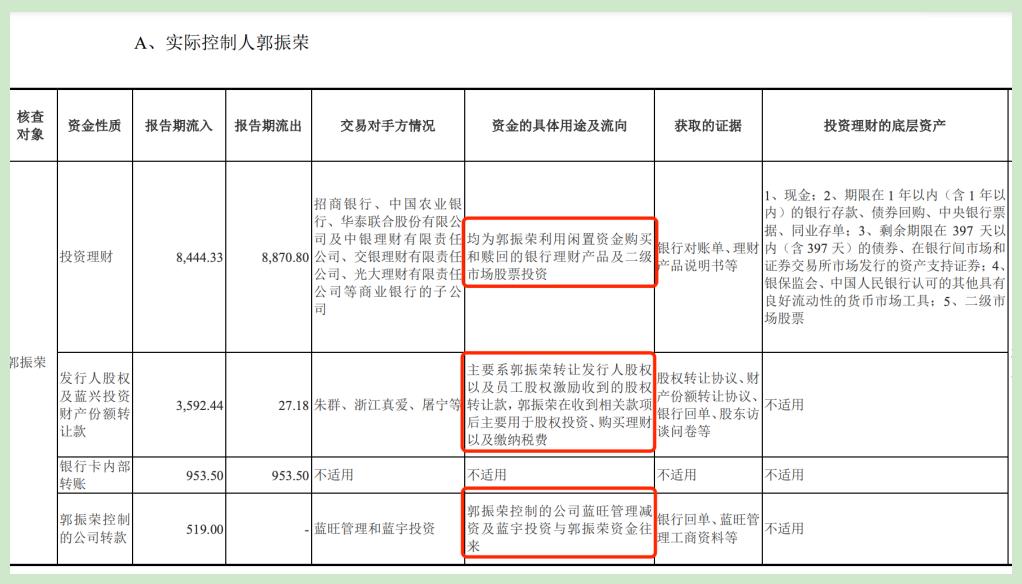This screenshot has width=1022, height=584.
Task: Click underlying asset '不适用' in 银行卡内部转账 row
Action: click(784, 474)
